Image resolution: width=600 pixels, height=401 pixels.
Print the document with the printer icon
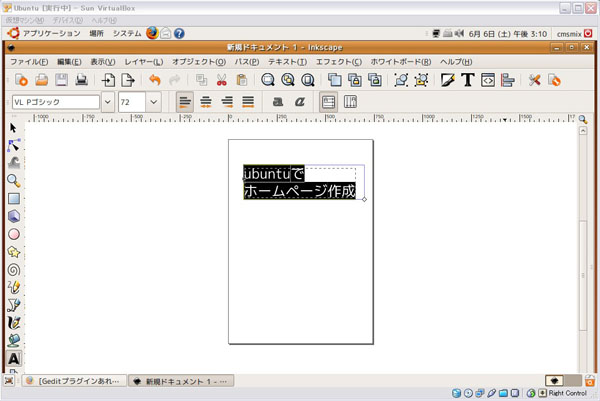82,80
